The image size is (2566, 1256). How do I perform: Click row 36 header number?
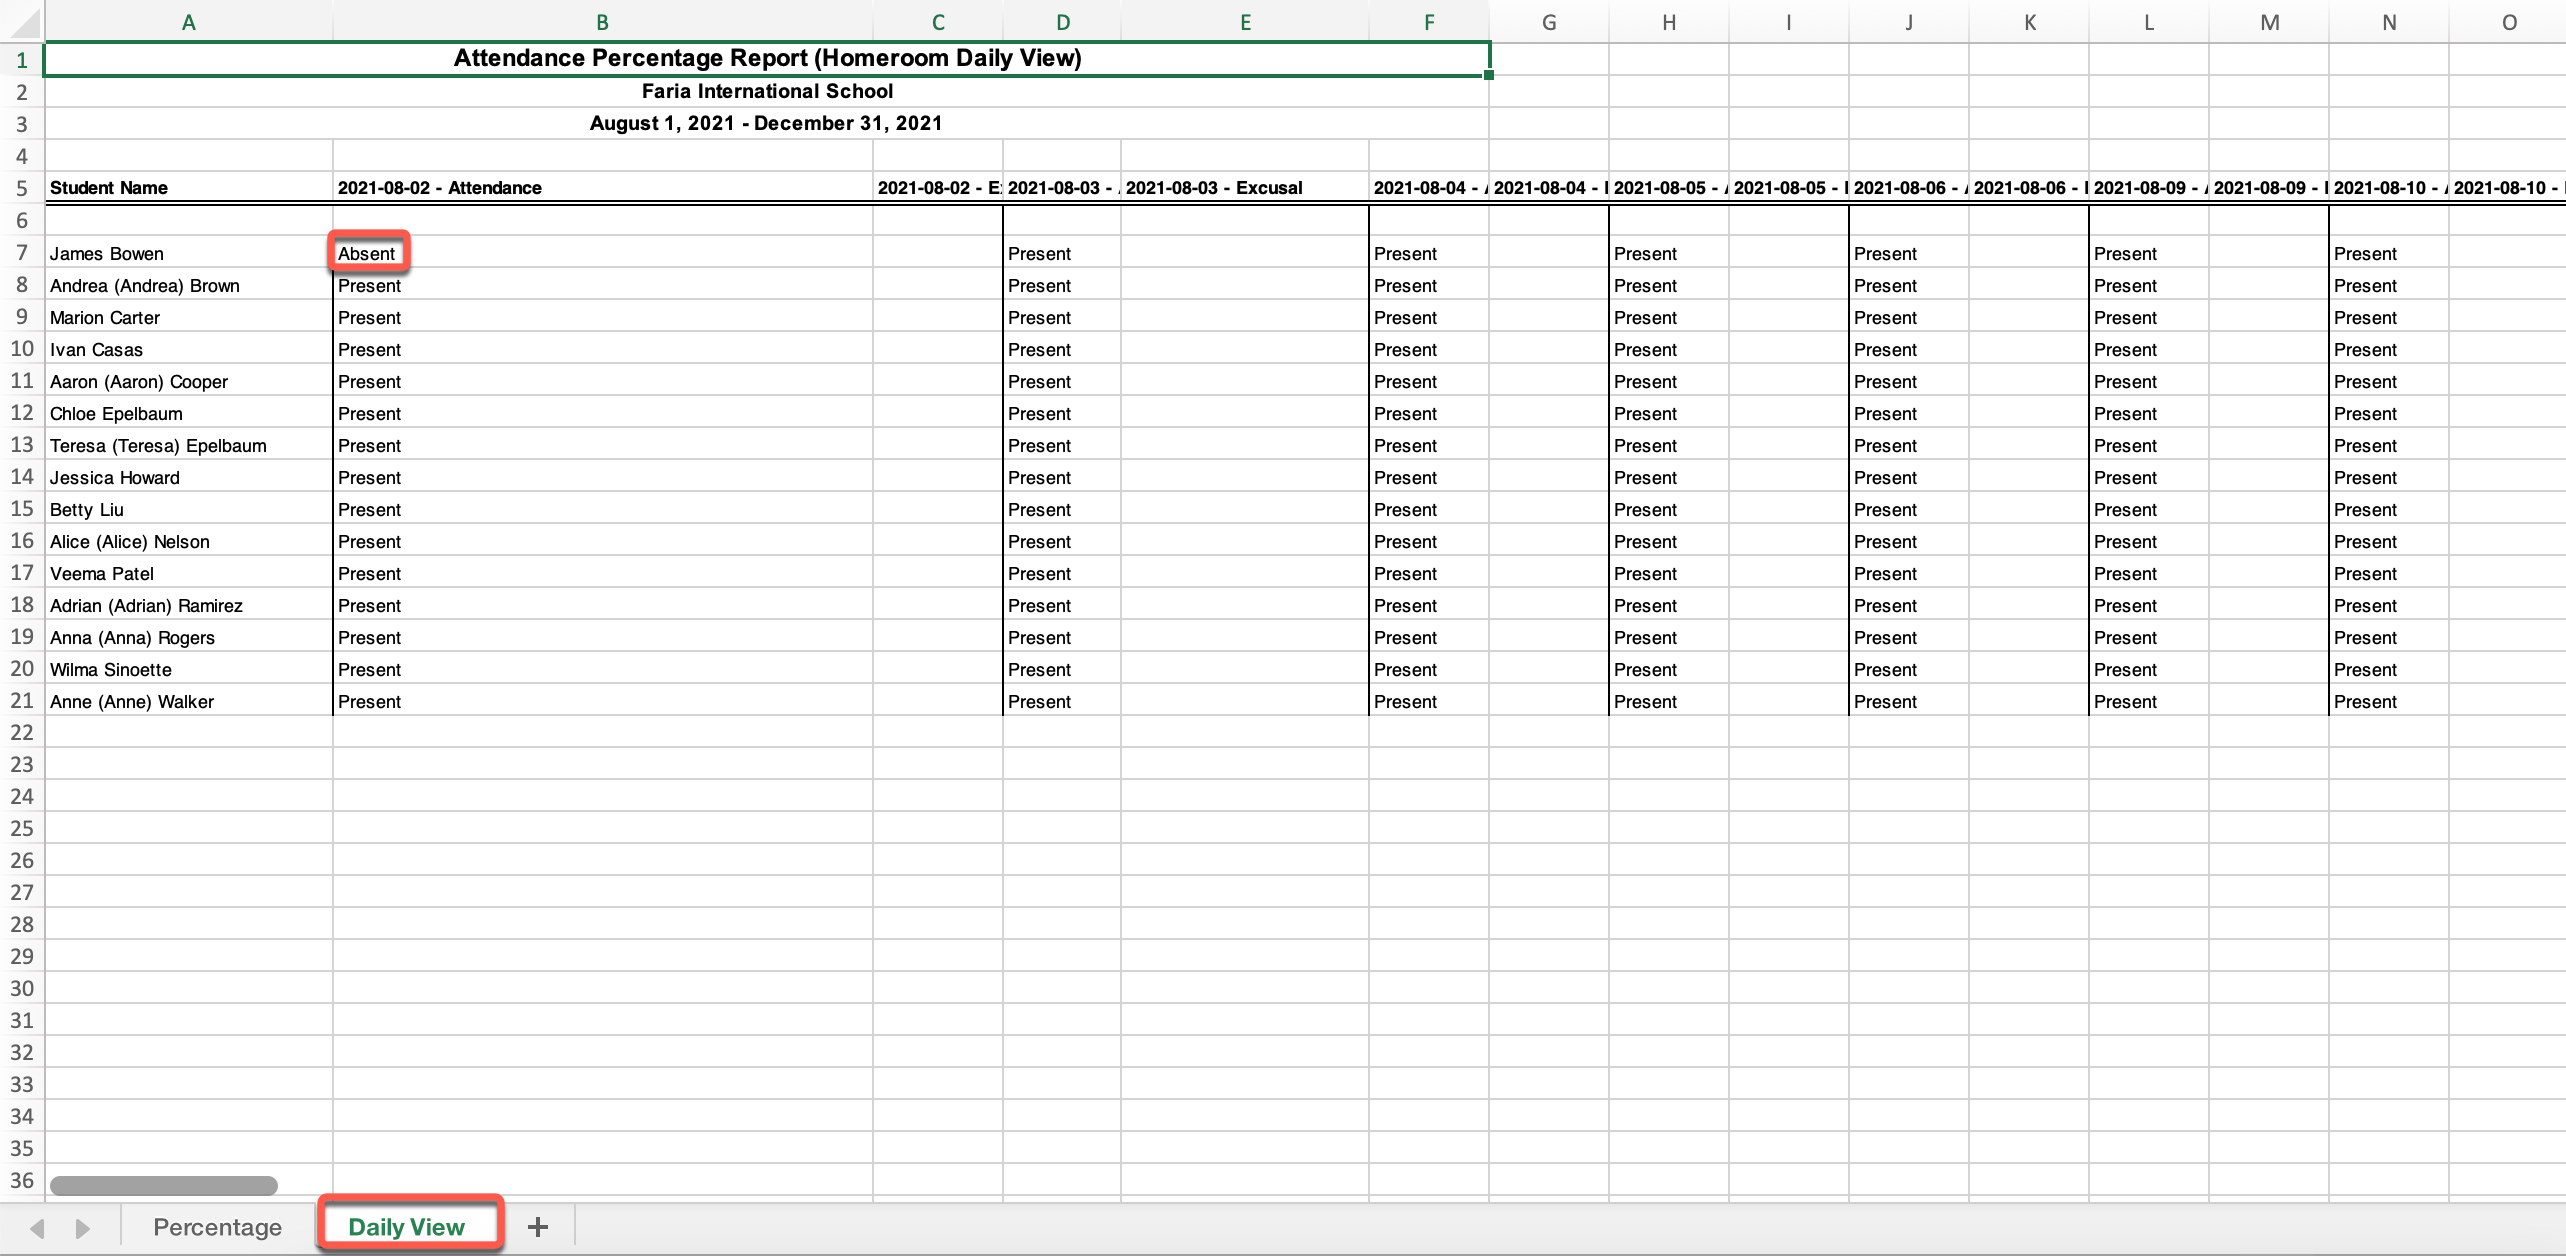click(x=21, y=1181)
